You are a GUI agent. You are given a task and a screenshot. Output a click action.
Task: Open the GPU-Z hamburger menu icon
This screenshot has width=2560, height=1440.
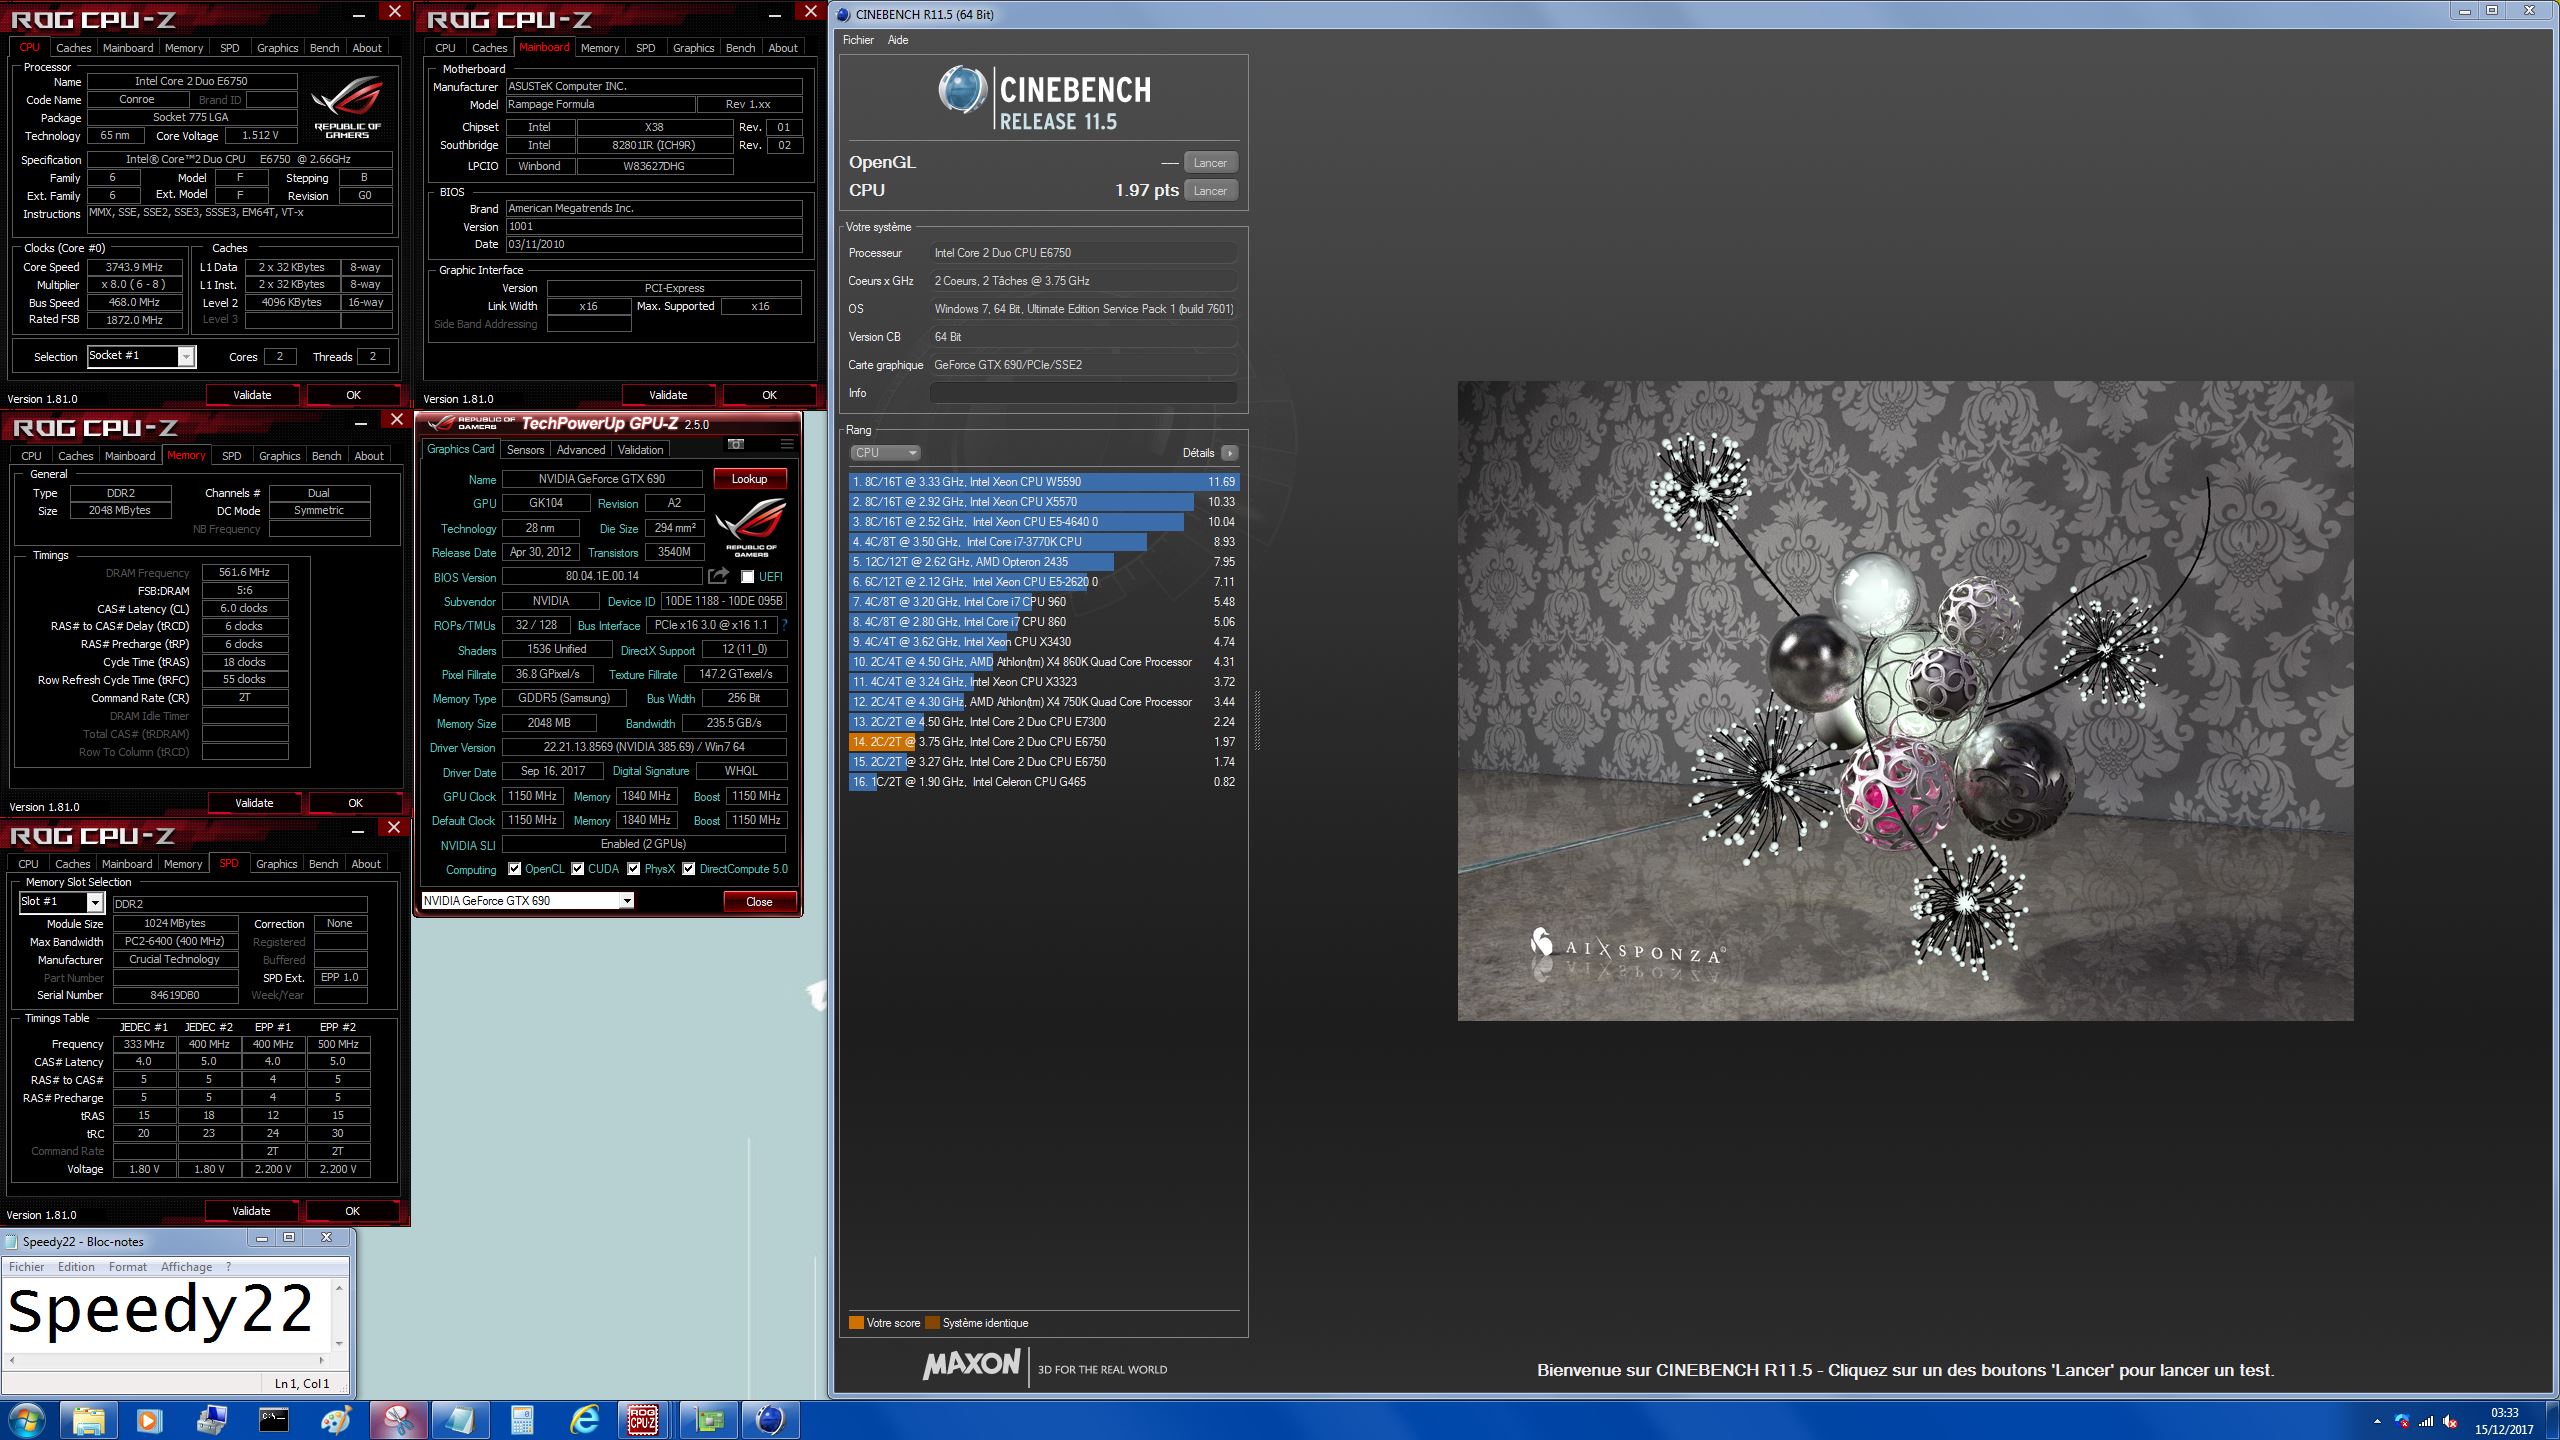787,444
